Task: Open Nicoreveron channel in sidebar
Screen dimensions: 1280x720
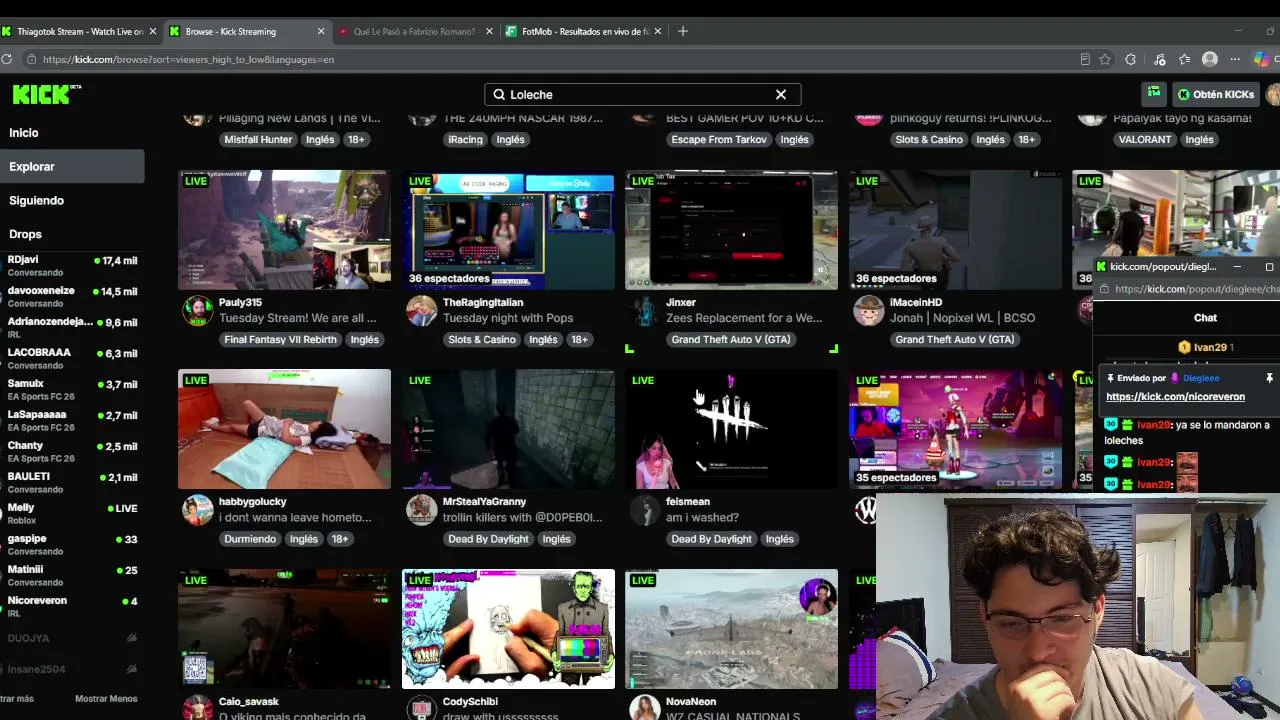Action: point(72,606)
